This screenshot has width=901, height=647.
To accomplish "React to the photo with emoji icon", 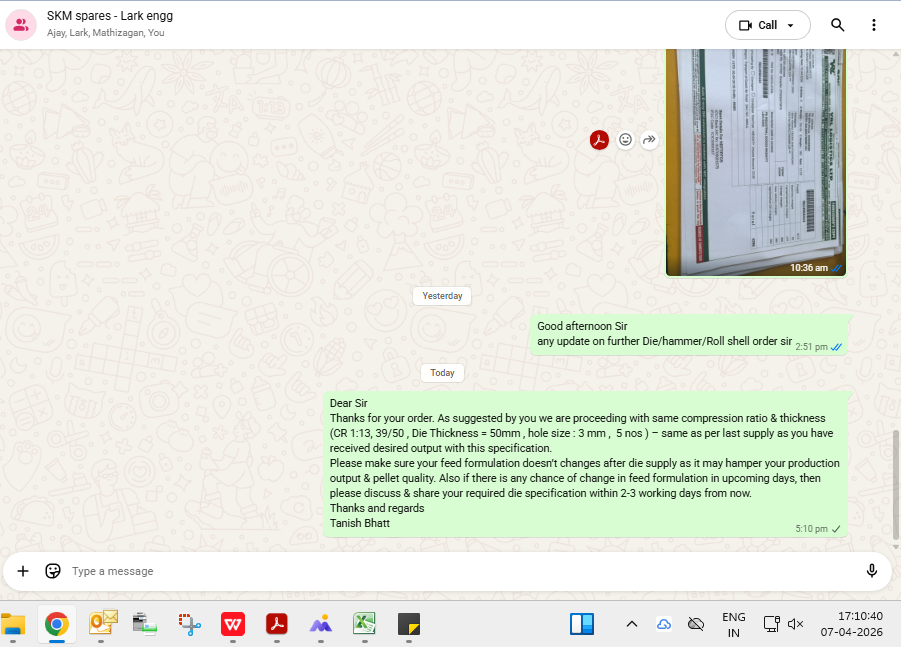I will point(625,140).
